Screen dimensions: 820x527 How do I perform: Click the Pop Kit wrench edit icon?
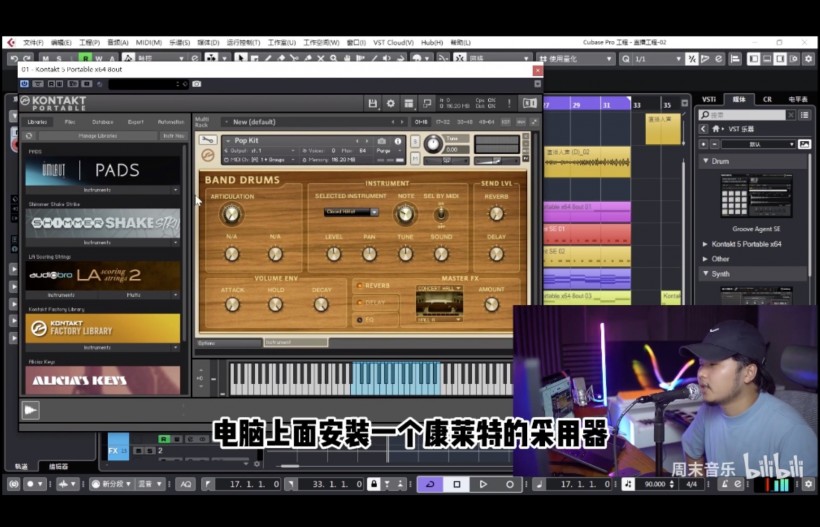coord(208,140)
